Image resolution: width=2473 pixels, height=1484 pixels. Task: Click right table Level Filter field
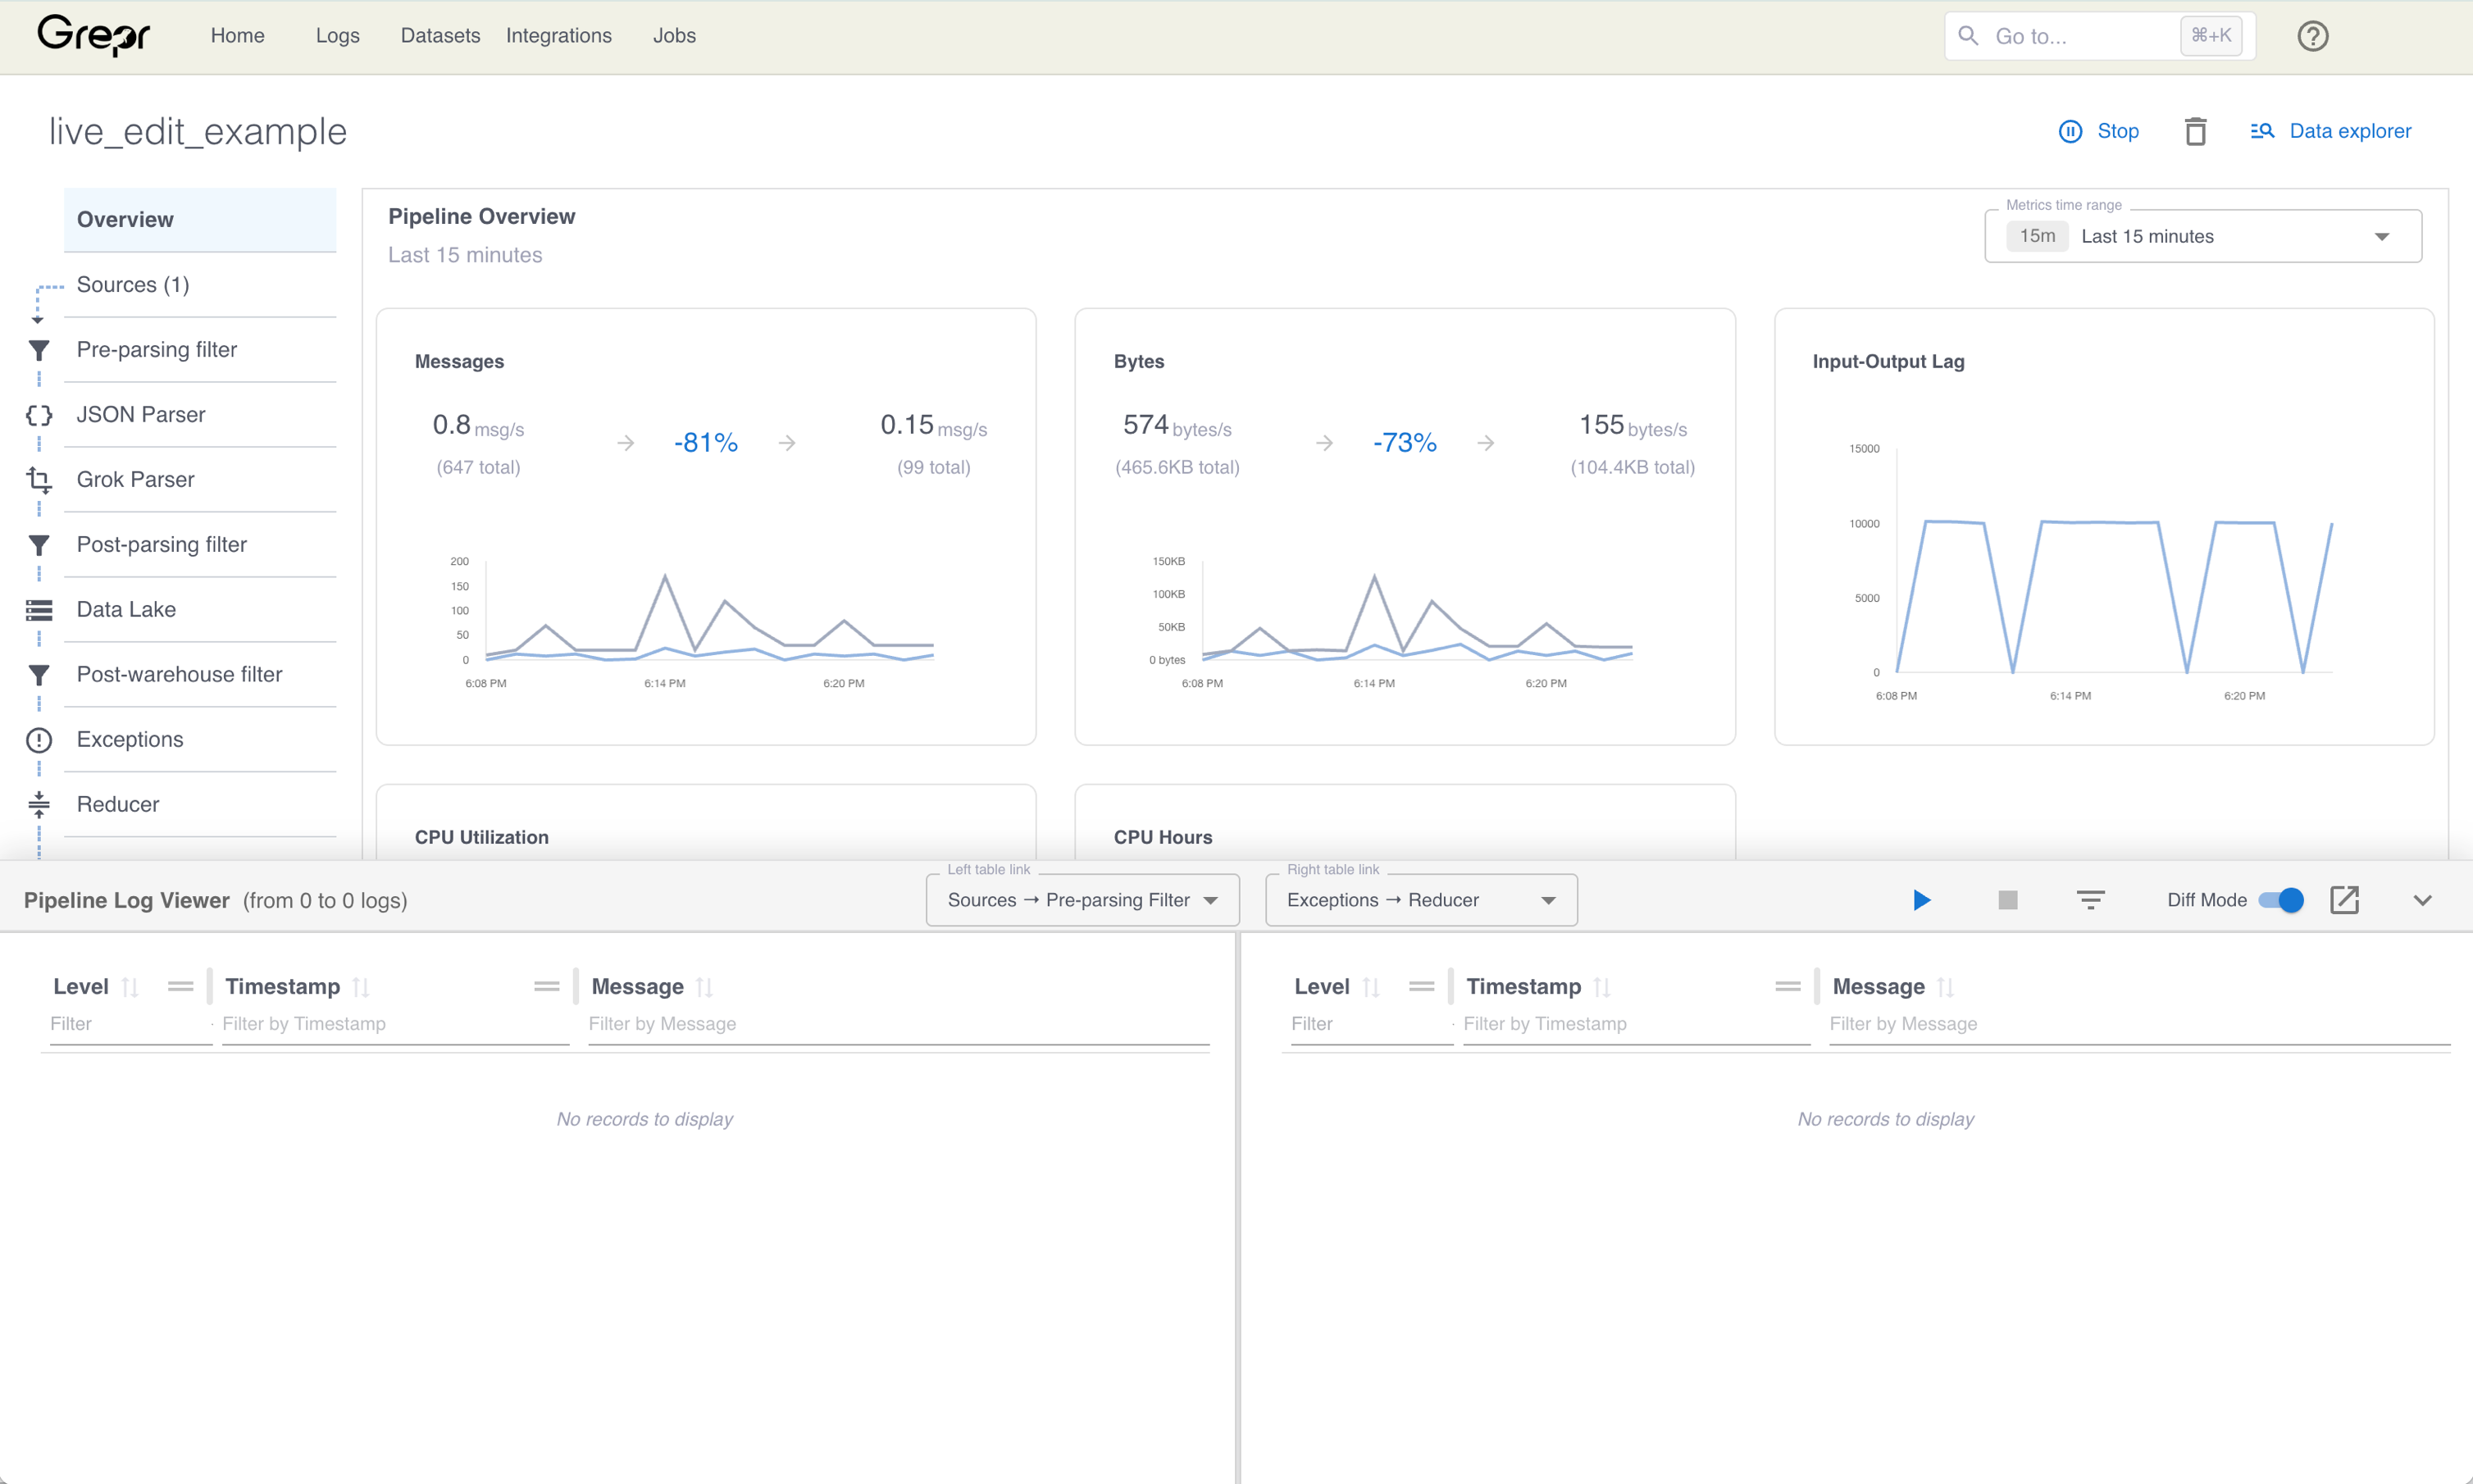(x=1371, y=1025)
